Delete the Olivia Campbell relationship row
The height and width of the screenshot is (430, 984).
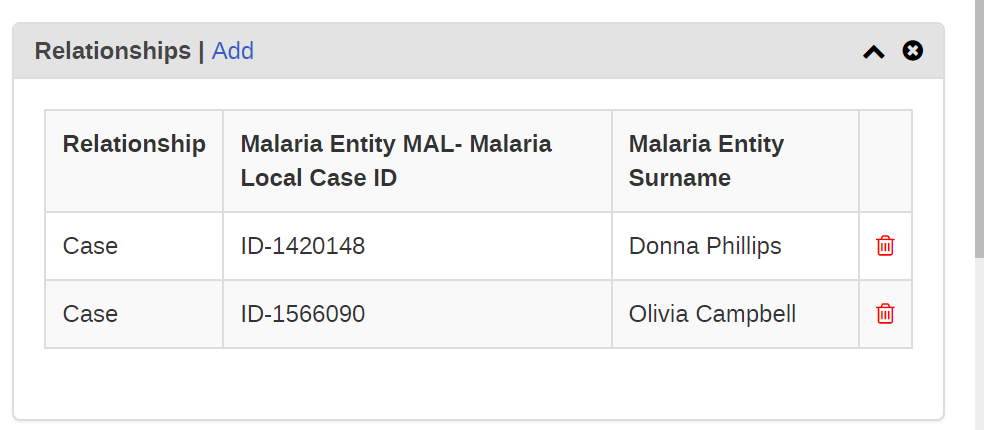[885, 313]
